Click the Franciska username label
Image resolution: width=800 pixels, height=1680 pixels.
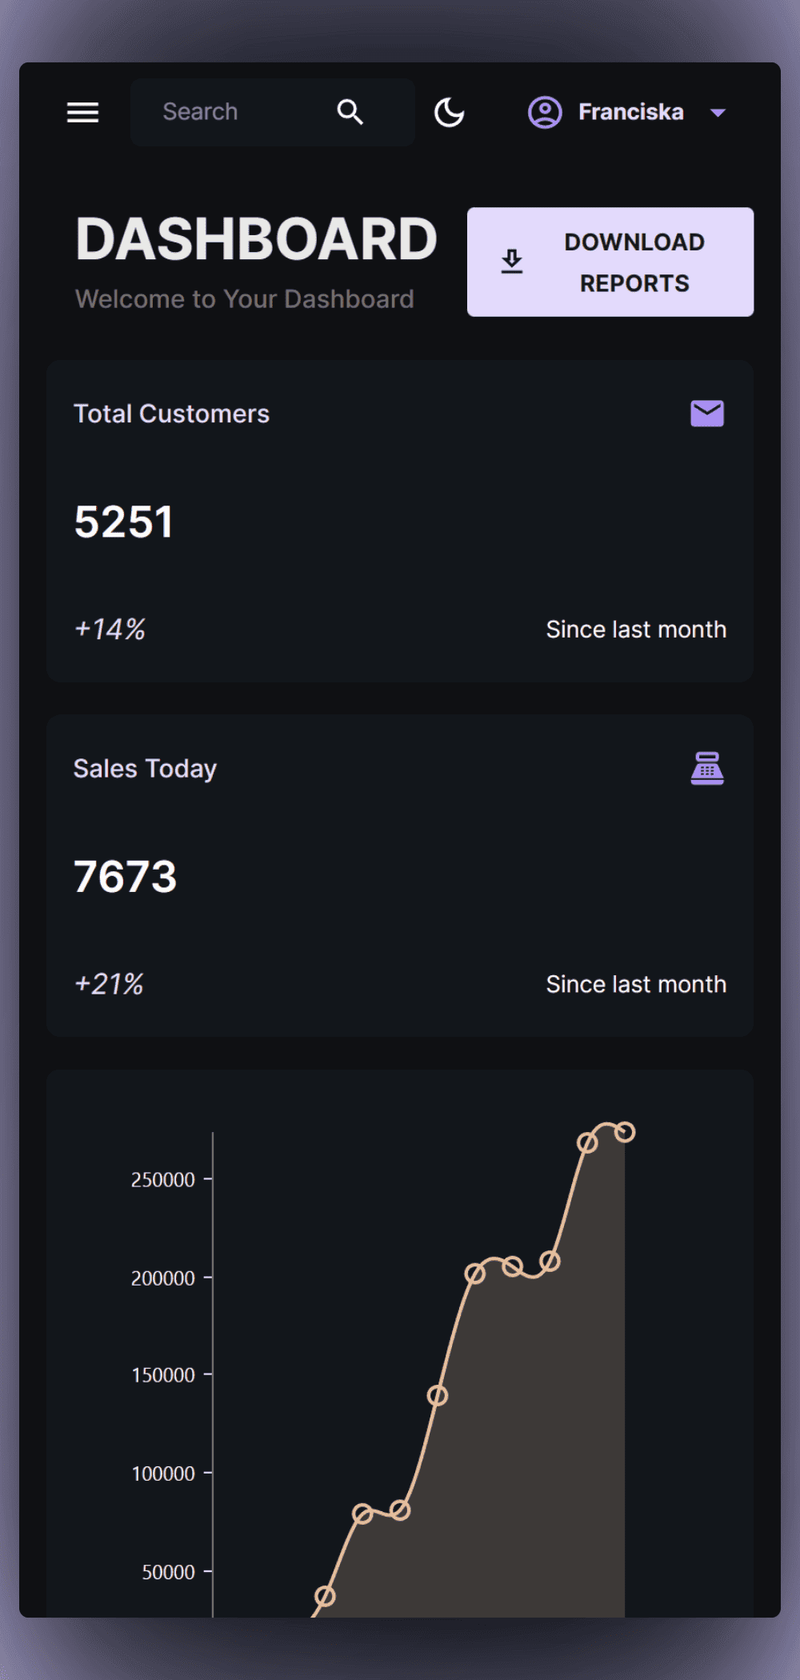pyautogui.click(x=631, y=112)
